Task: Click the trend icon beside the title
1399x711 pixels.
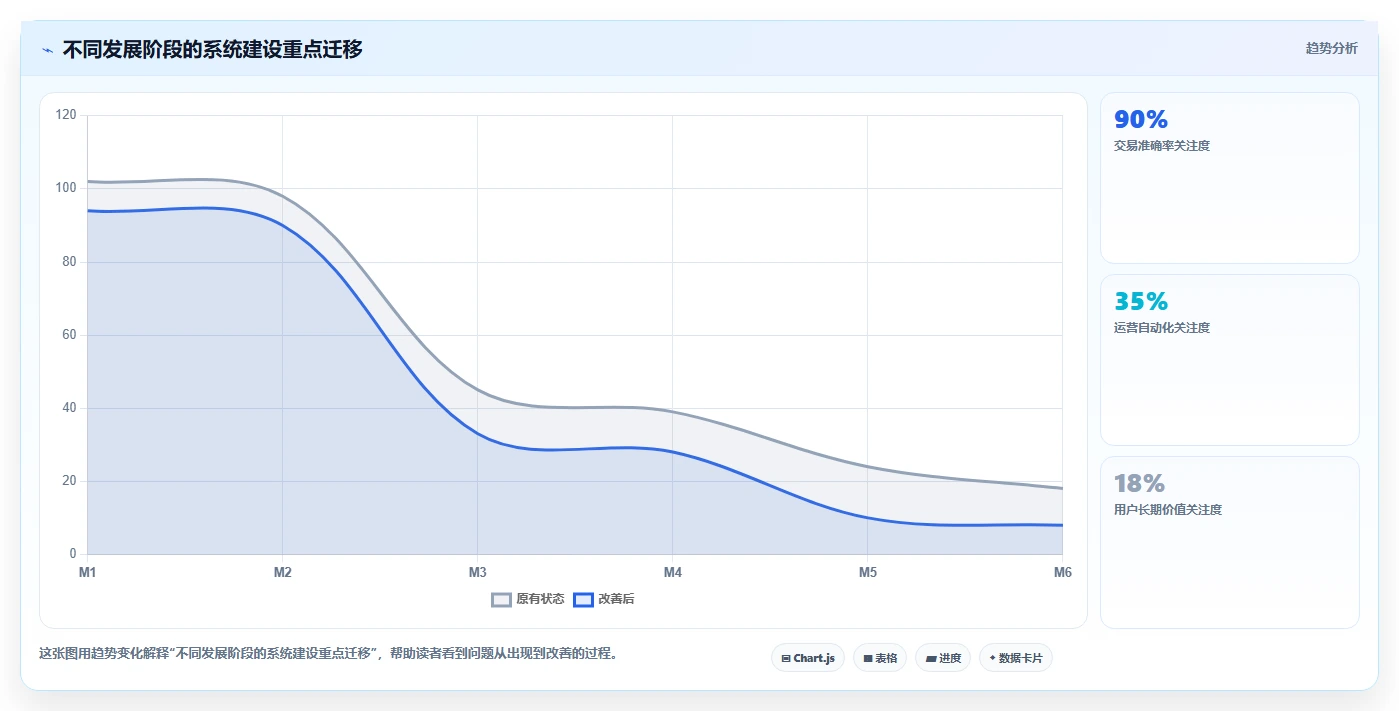Action: coord(47,49)
